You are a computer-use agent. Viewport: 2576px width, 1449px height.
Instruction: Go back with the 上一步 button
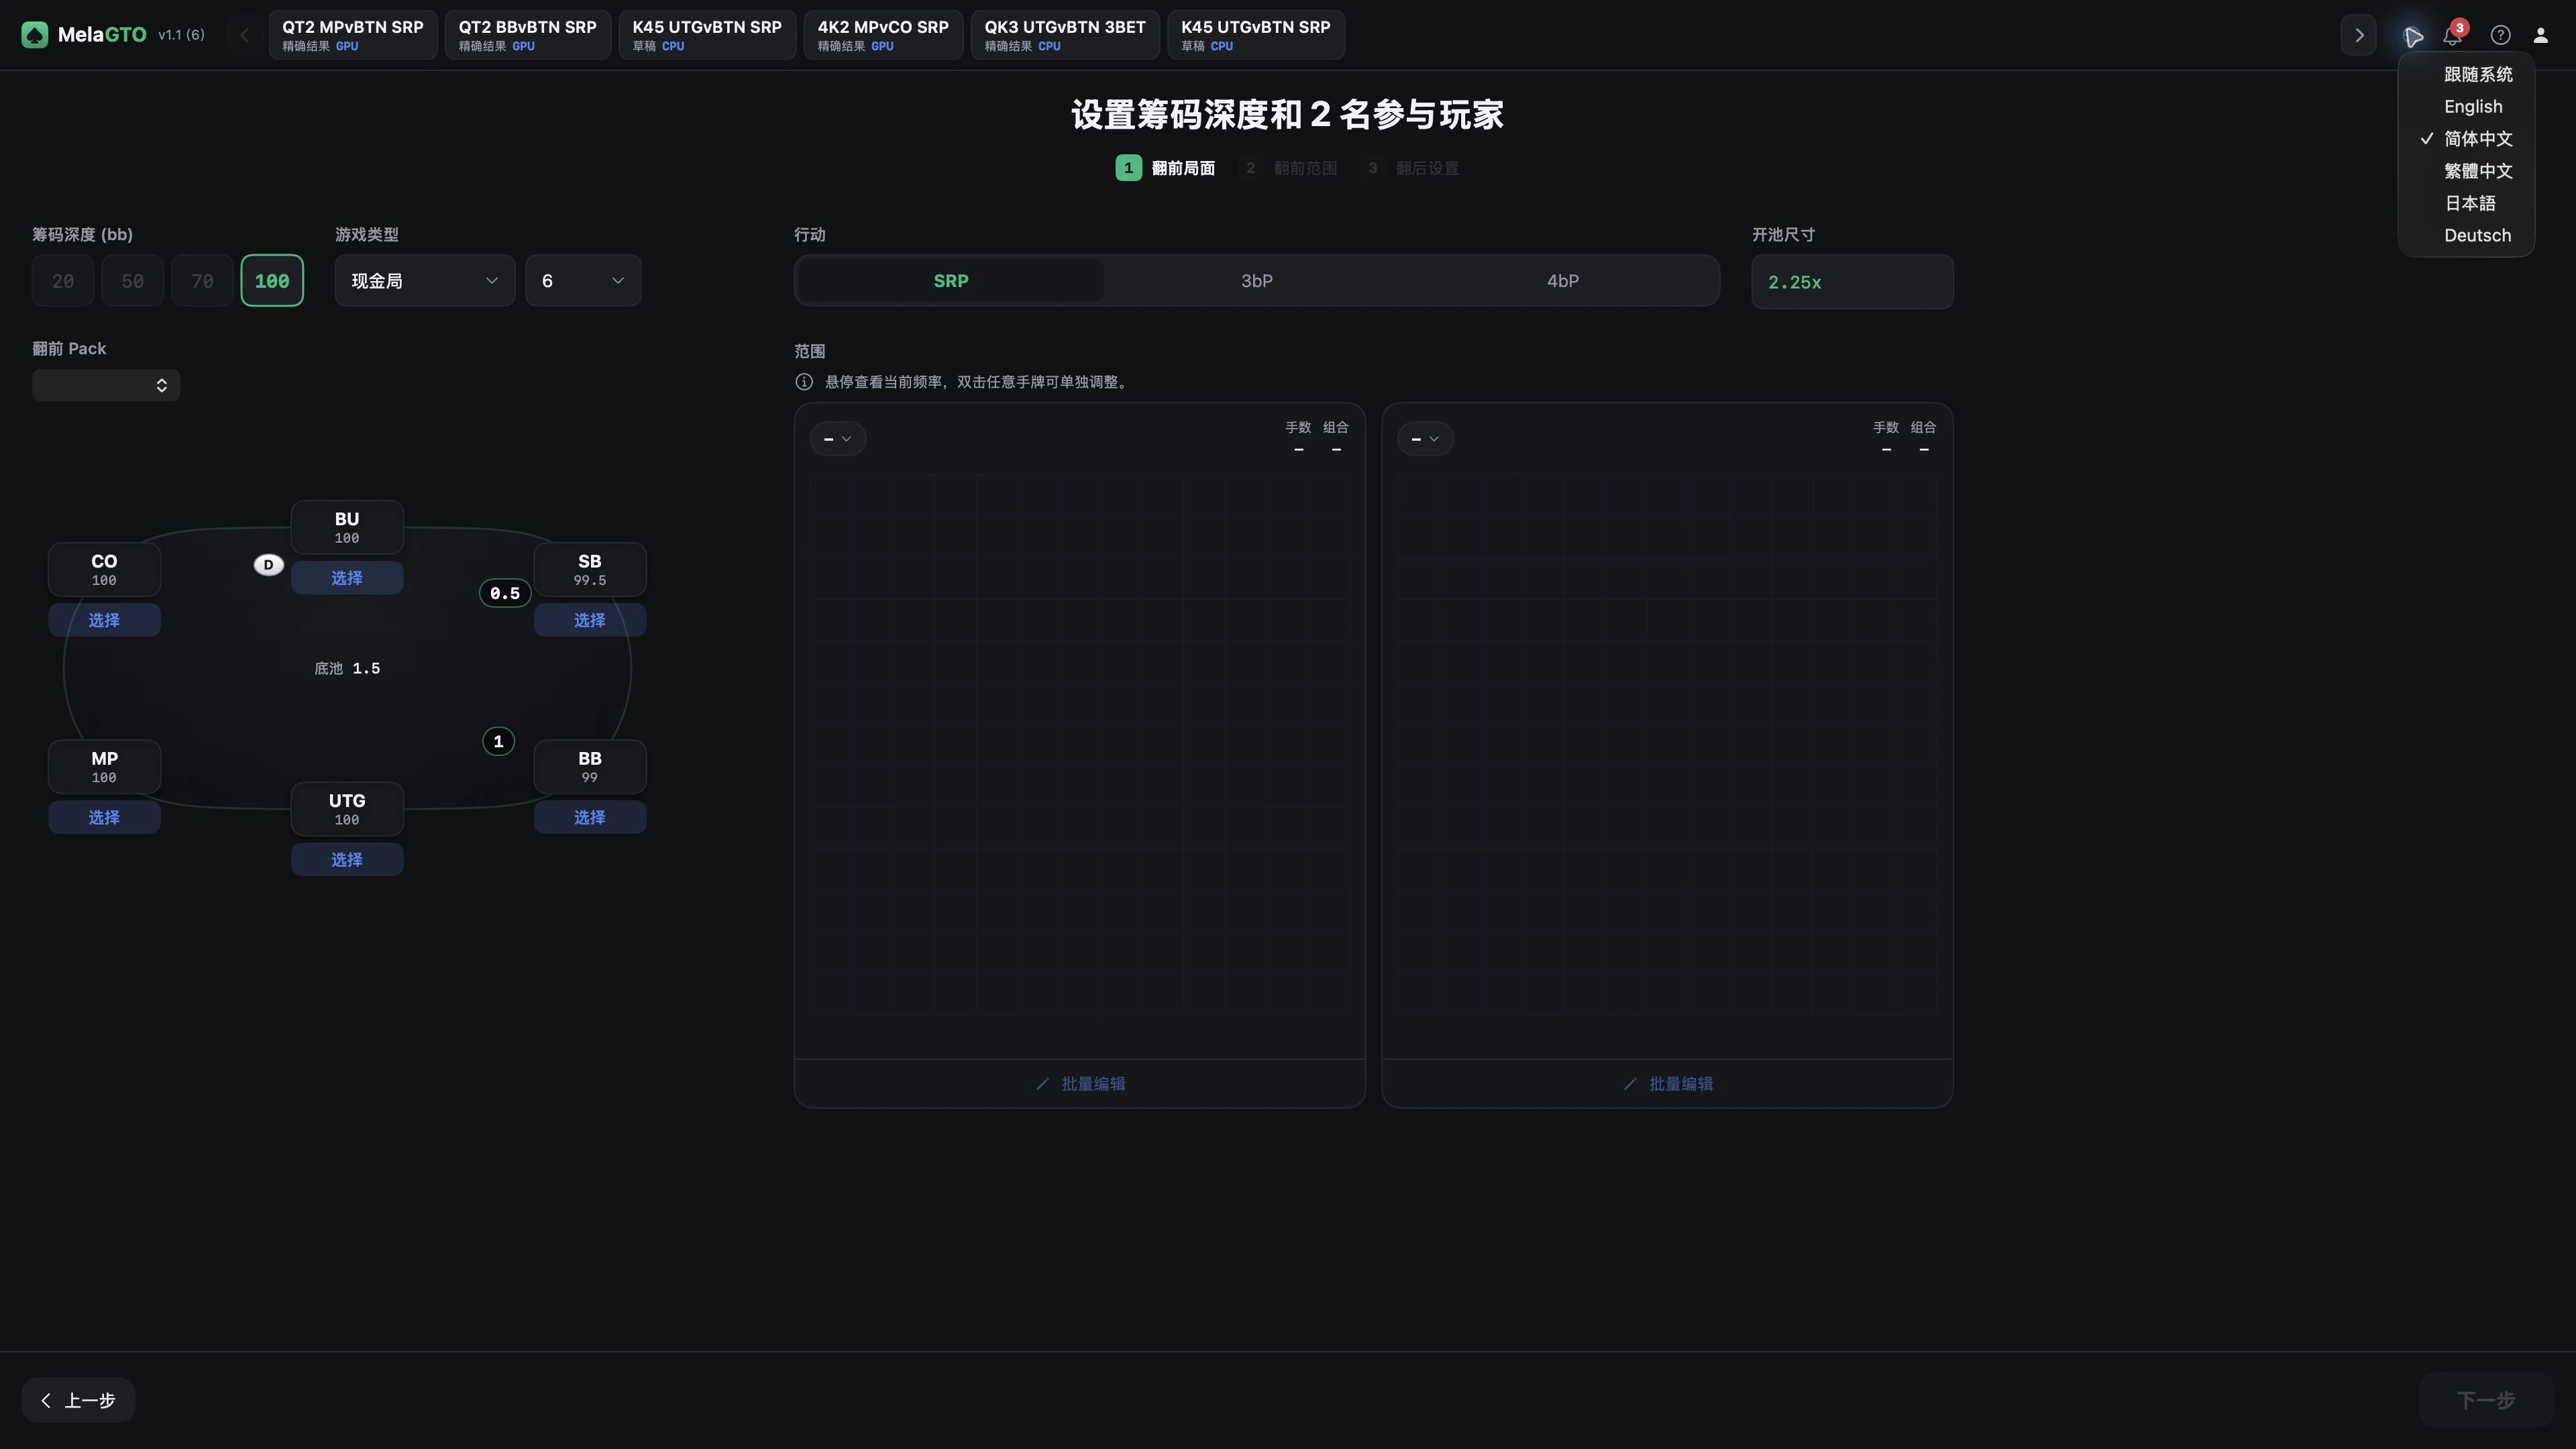78,1400
